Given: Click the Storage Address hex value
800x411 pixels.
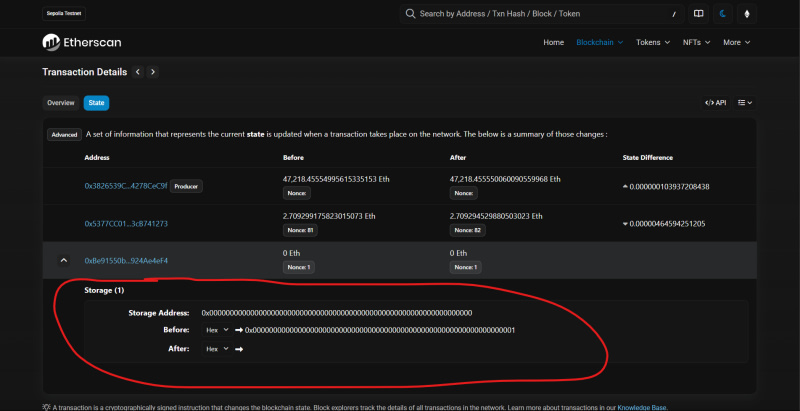Looking at the screenshot, I should point(337,313).
